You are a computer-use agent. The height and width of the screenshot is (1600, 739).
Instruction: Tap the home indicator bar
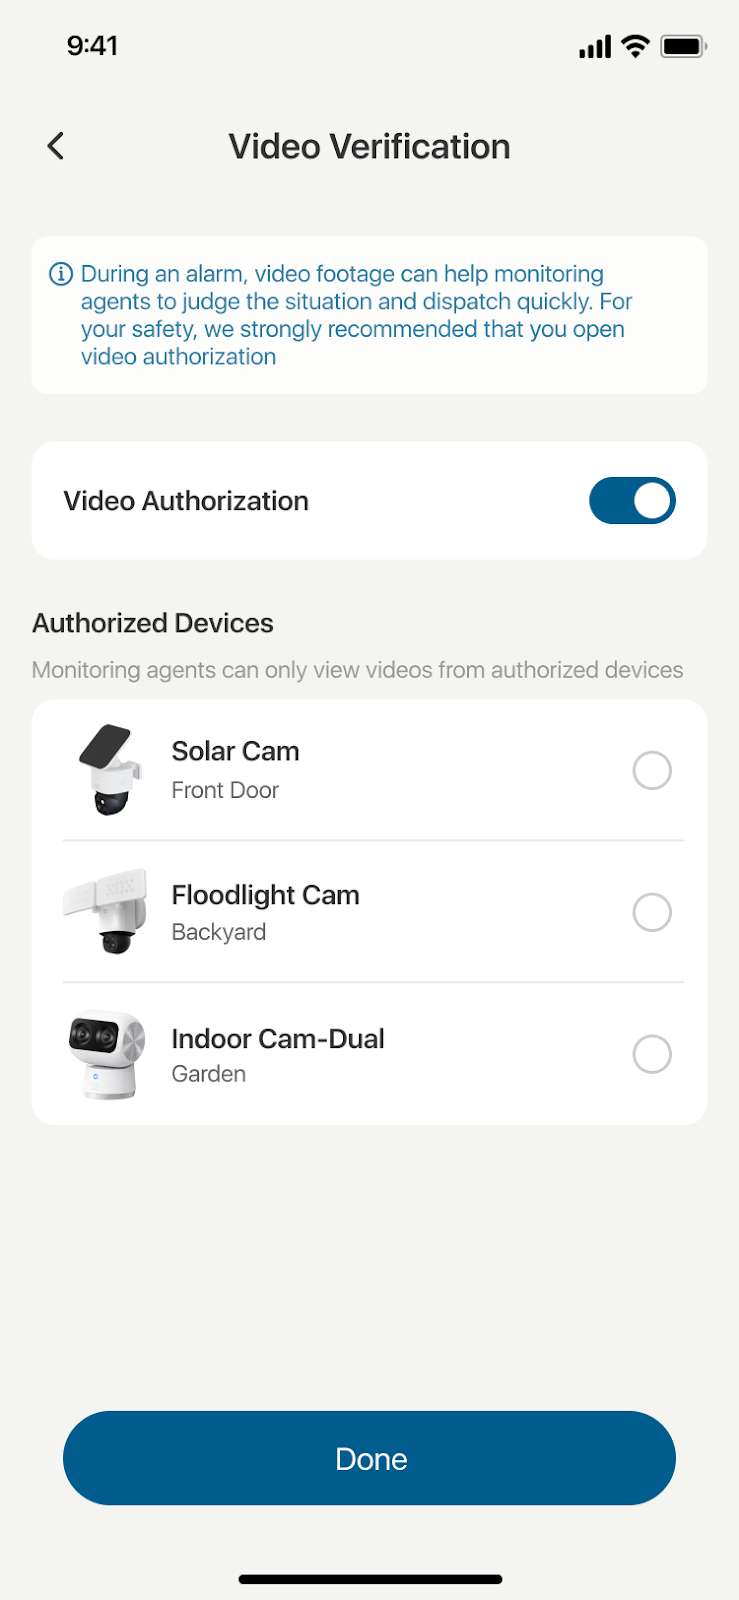pos(370,1580)
